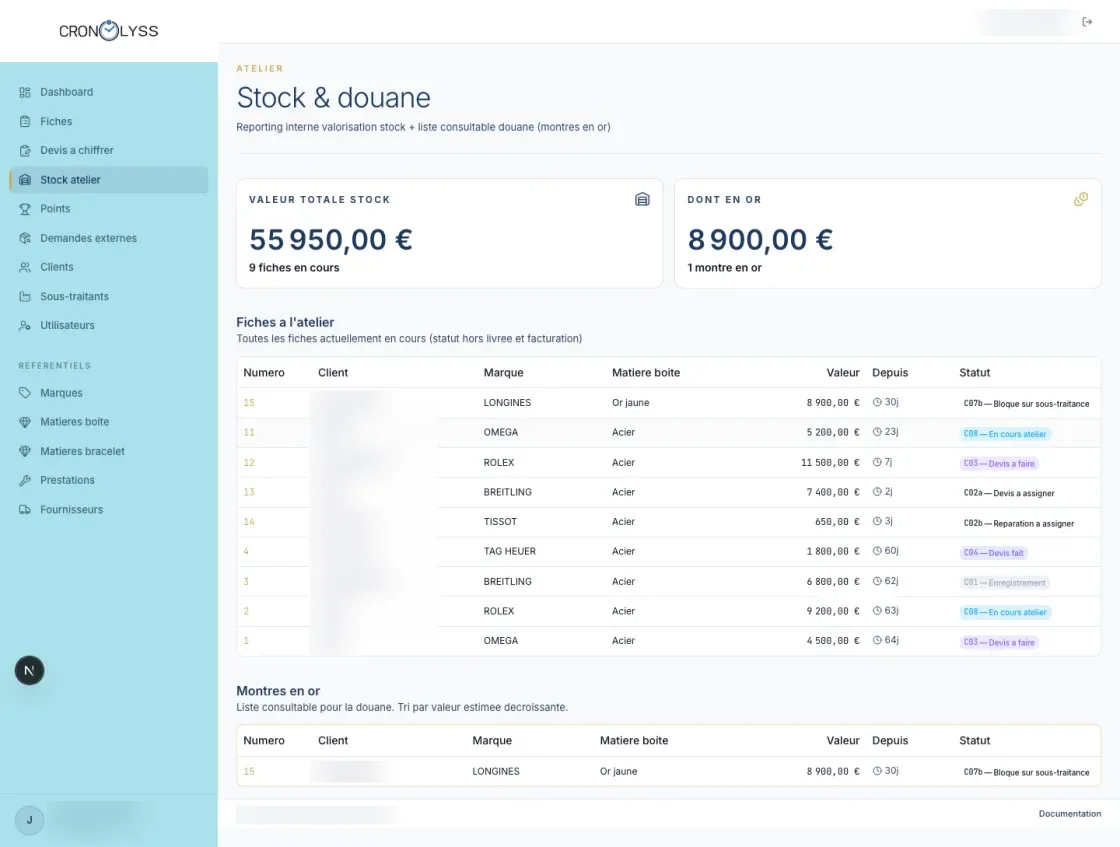Open fiche number 14 link
This screenshot has width=1120, height=847.
tap(249, 522)
